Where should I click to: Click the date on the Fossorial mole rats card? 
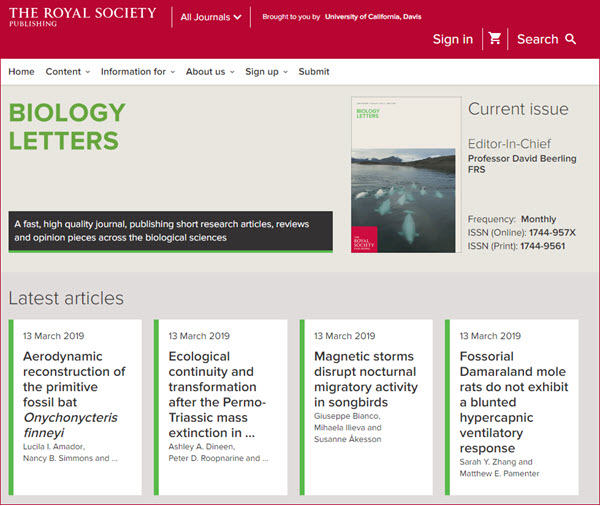click(490, 336)
